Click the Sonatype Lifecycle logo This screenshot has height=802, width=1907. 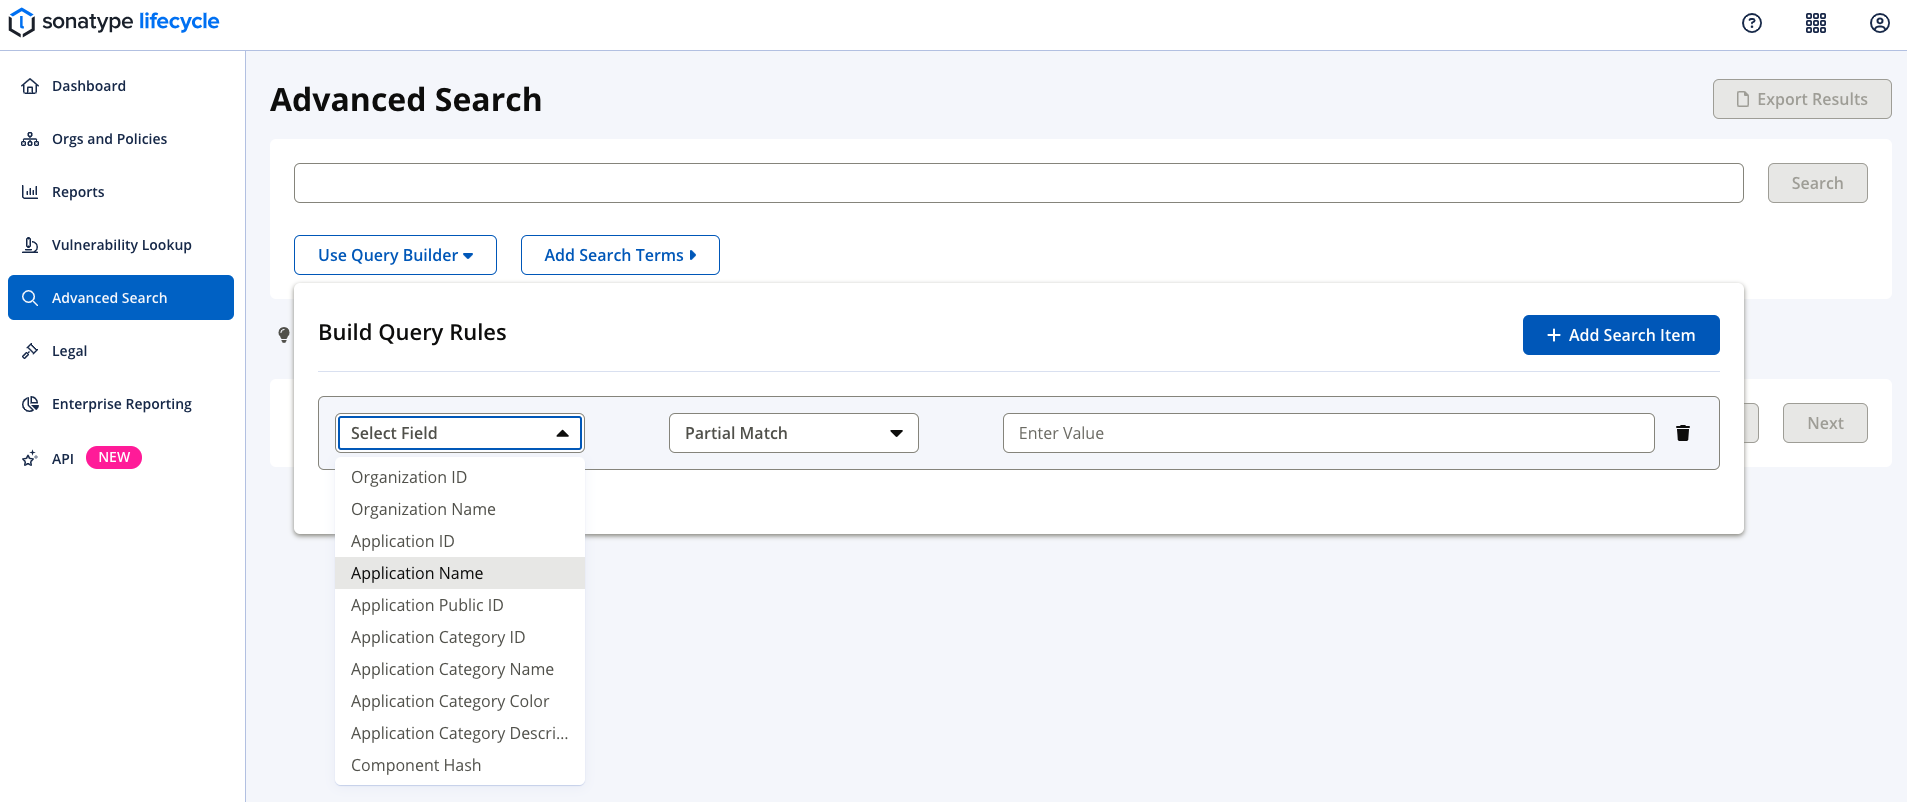click(x=114, y=22)
